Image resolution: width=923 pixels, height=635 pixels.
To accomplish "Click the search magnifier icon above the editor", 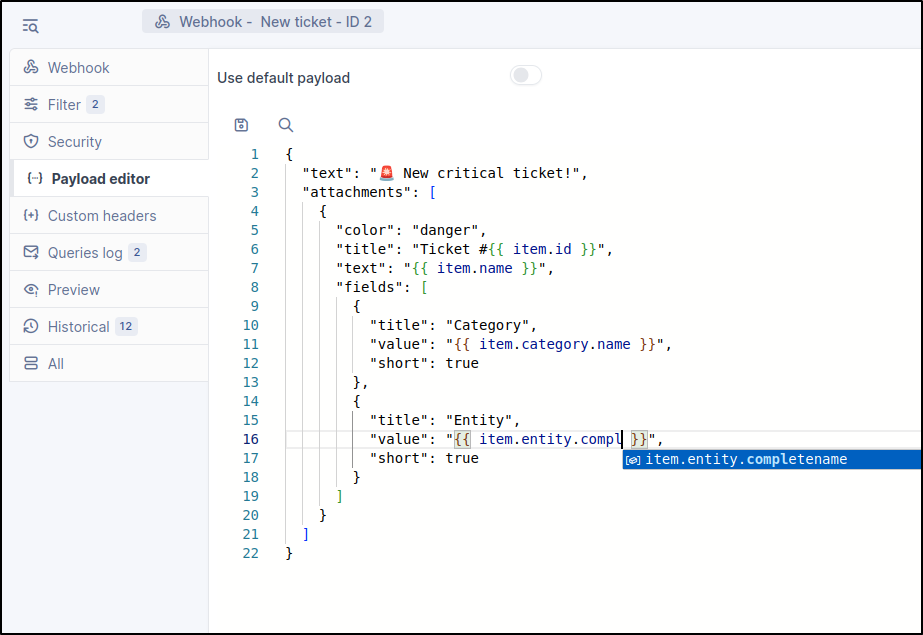I will point(286,125).
